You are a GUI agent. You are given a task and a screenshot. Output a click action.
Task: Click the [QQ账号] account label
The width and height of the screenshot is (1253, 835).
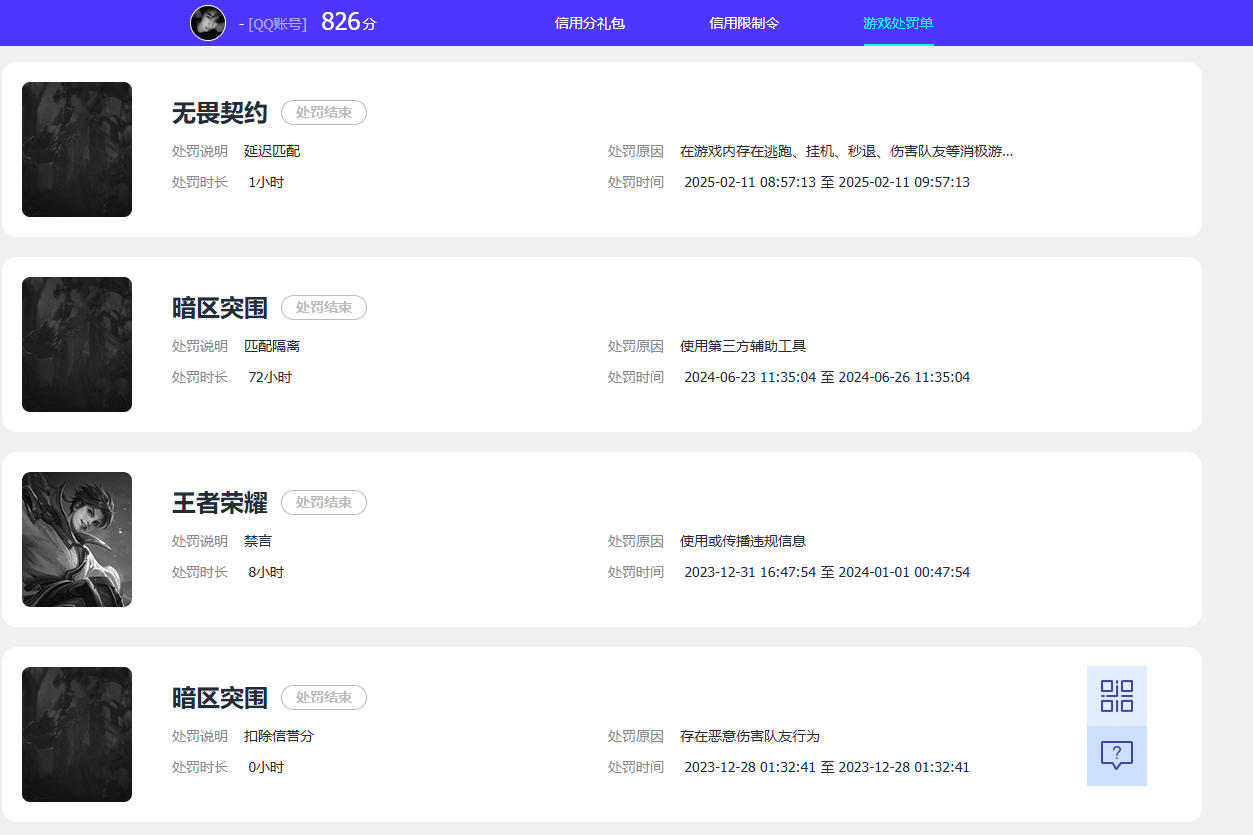pos(278,24)
